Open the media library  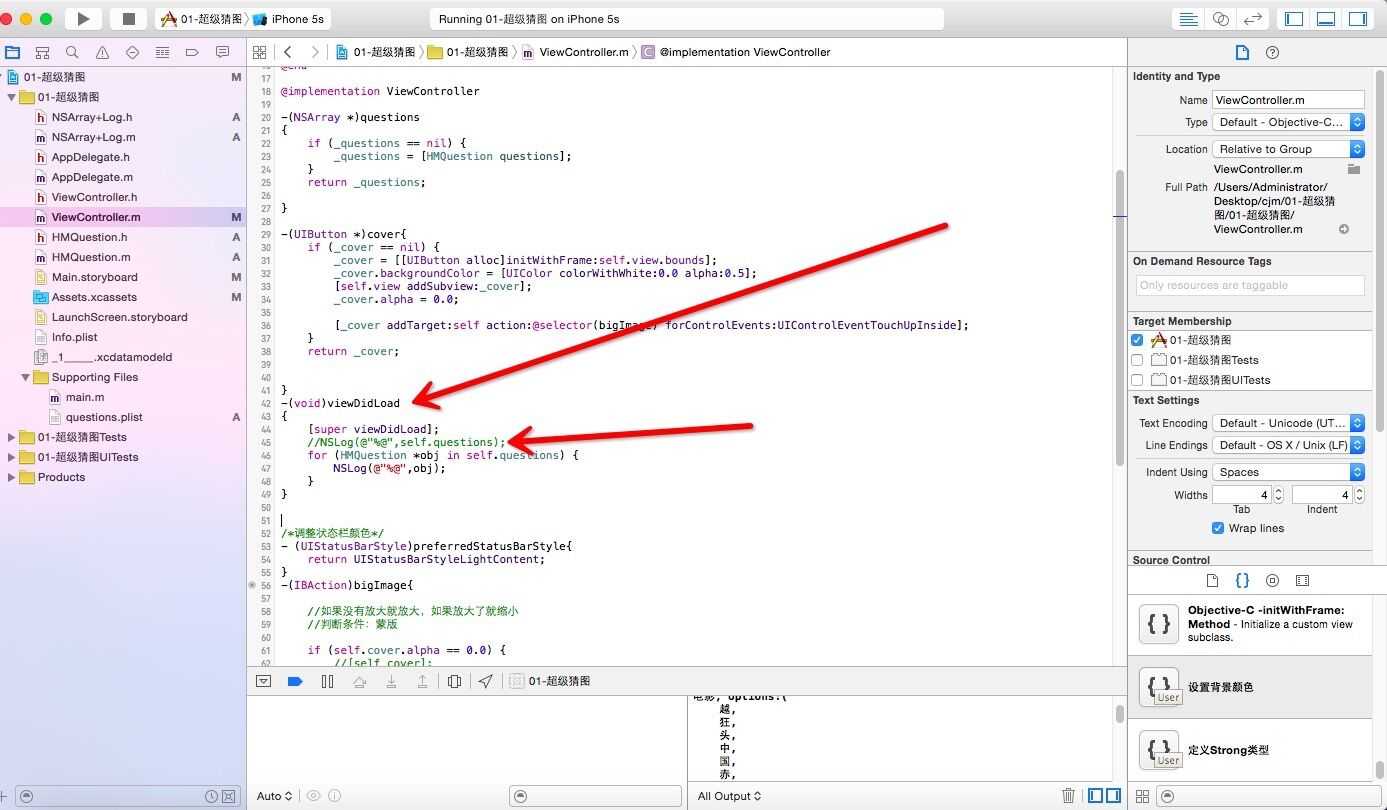point(1302,580)
